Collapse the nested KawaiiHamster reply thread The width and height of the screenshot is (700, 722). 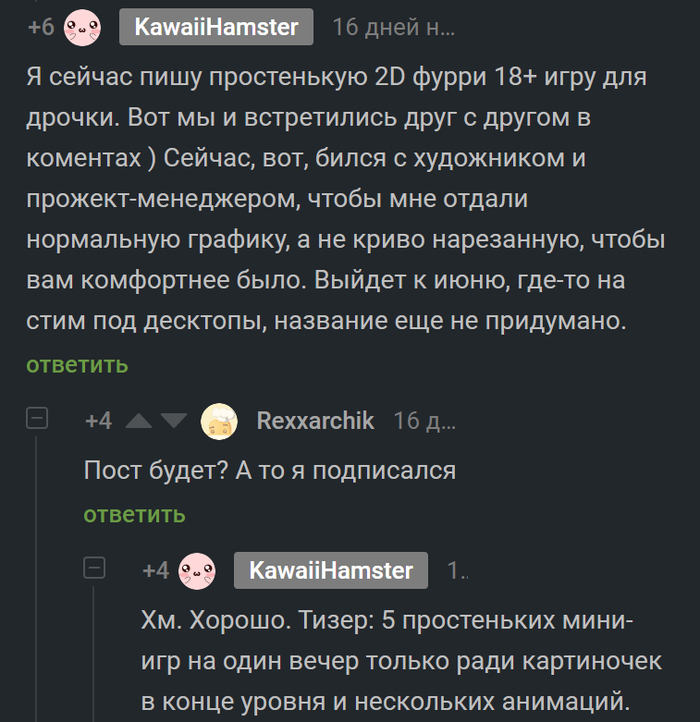[94, 569]
